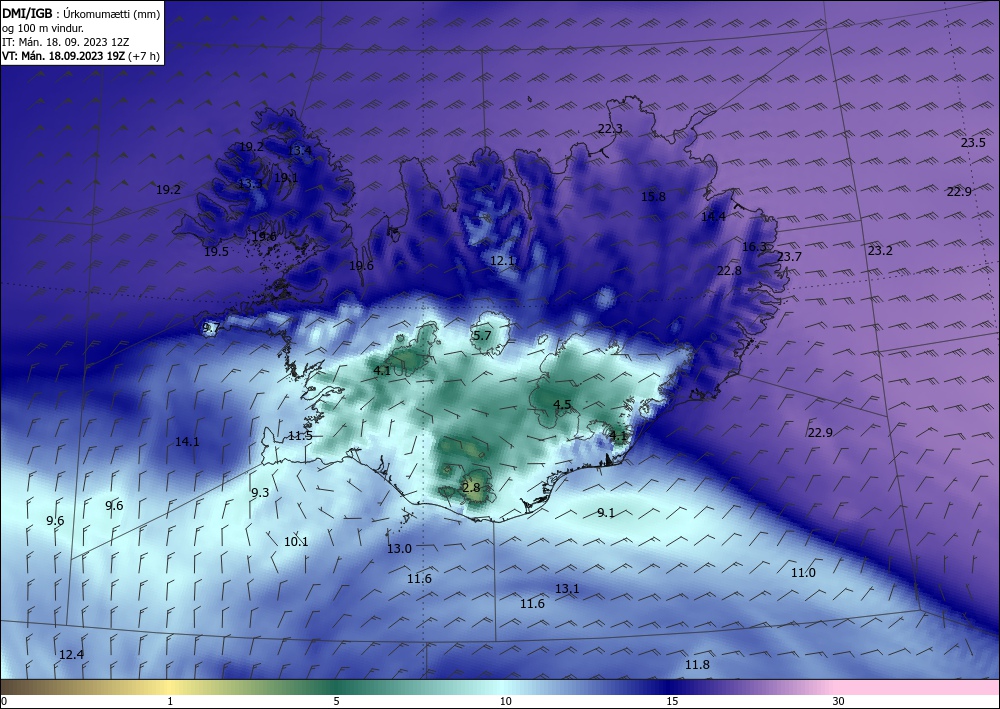The width and height of the screenshot is (1000, 709).
Task: Click the 11.0 map value
Action: tap(803, 573)
